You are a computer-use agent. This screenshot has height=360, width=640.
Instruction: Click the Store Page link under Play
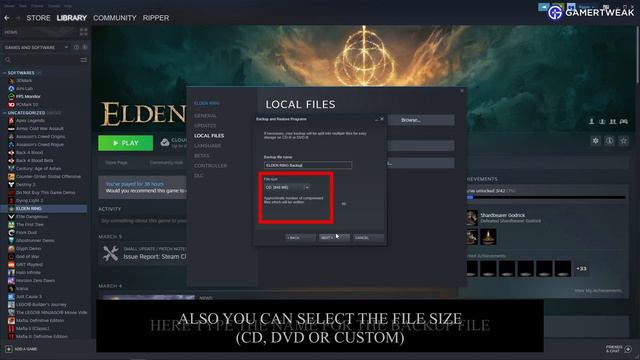tap(116, 163)
